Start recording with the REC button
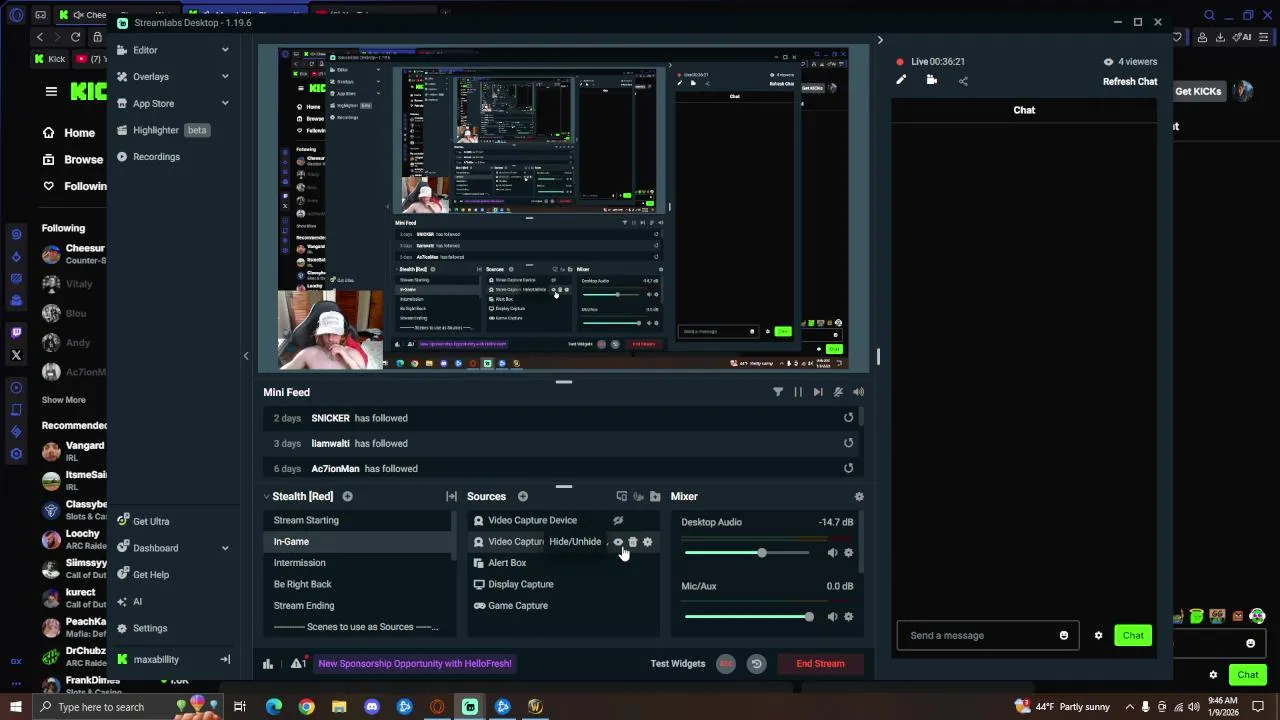1280x720 pixels. tap(726, 664)
